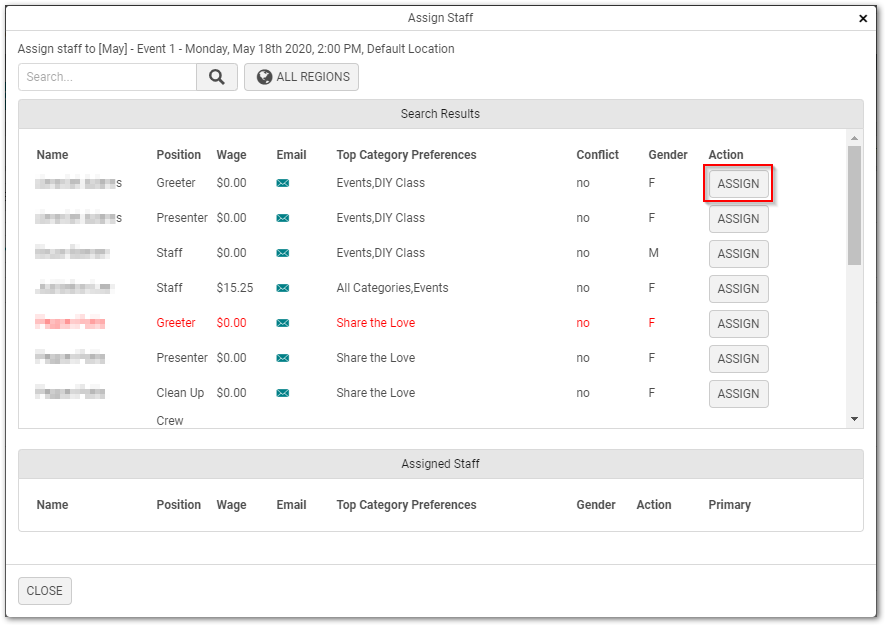Open the ALL REGIONS filter
This screenshot has height=626, width=886.
[302, 77]
